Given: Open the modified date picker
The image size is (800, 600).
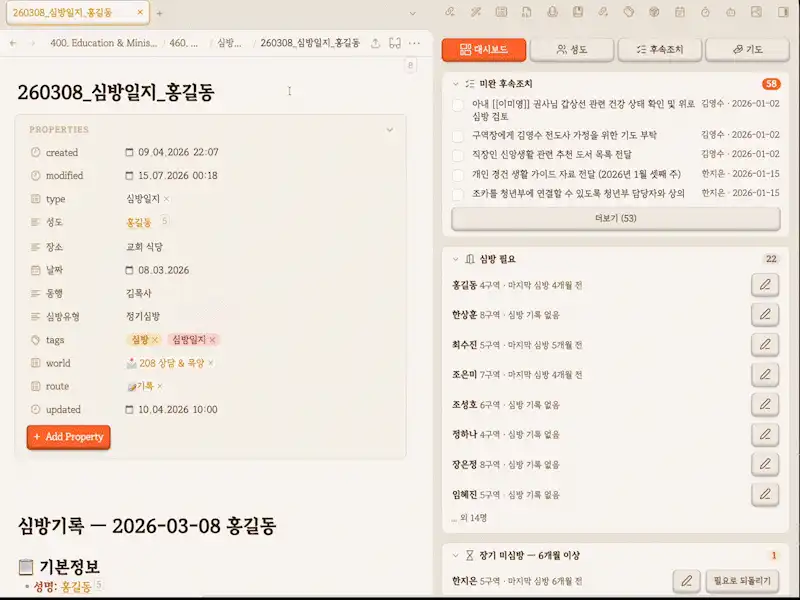Looking at the screenshot, I should point(129,176).
